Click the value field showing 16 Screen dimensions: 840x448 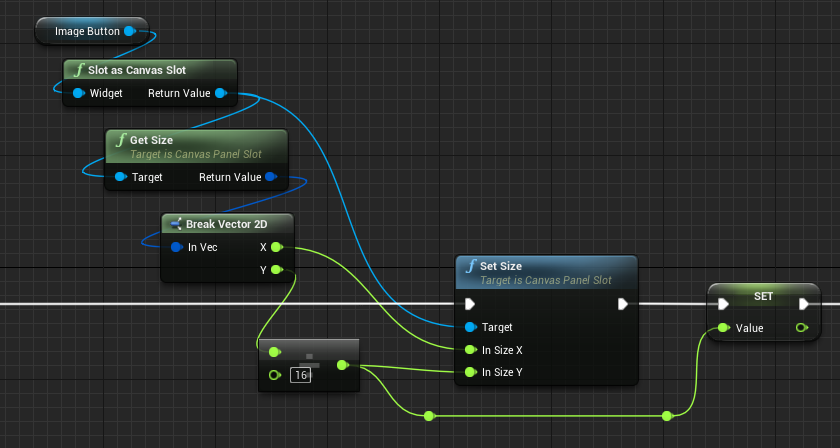point(301,375)
